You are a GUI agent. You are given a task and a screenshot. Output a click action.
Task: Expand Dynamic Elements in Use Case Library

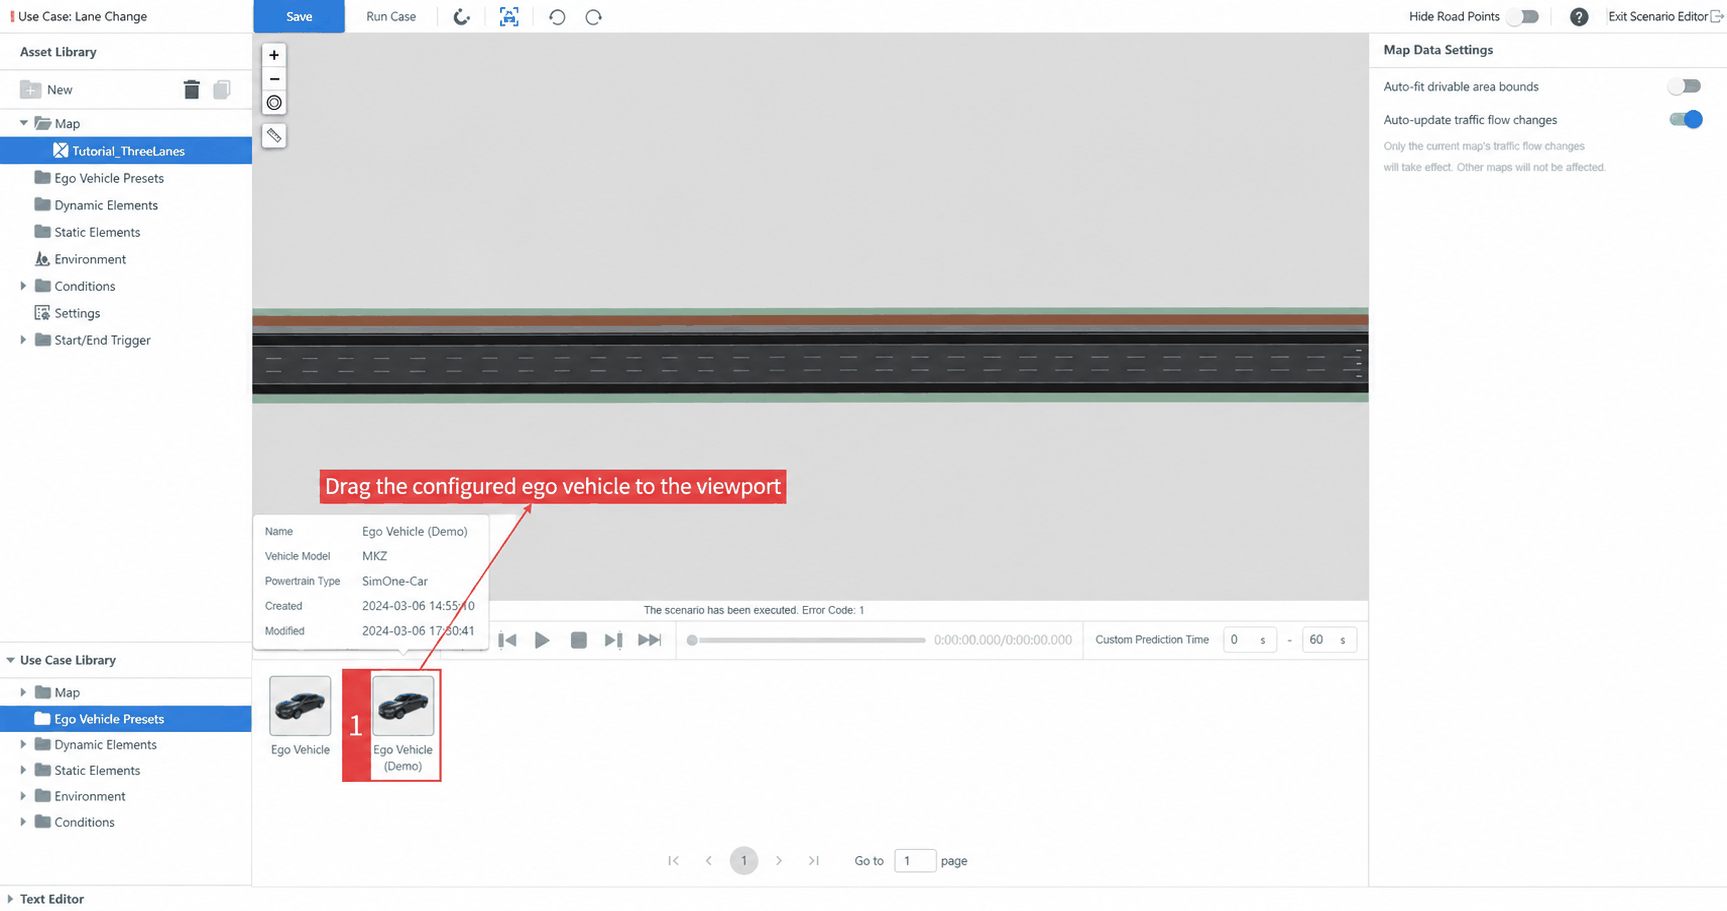click(x=24, y=744)
